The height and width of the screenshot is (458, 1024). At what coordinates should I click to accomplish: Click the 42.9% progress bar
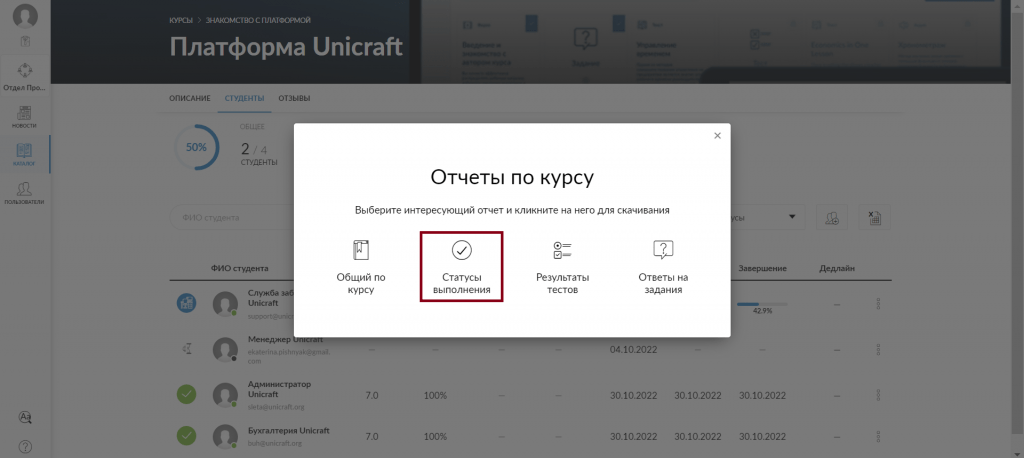762,304
